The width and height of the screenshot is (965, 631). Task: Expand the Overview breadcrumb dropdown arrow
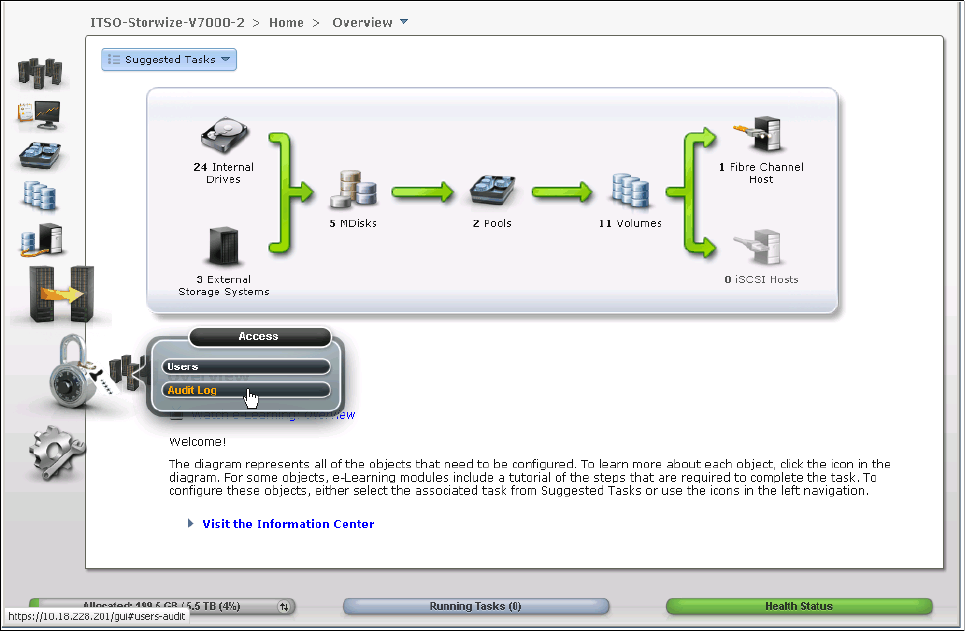click(x=404, y=22)
